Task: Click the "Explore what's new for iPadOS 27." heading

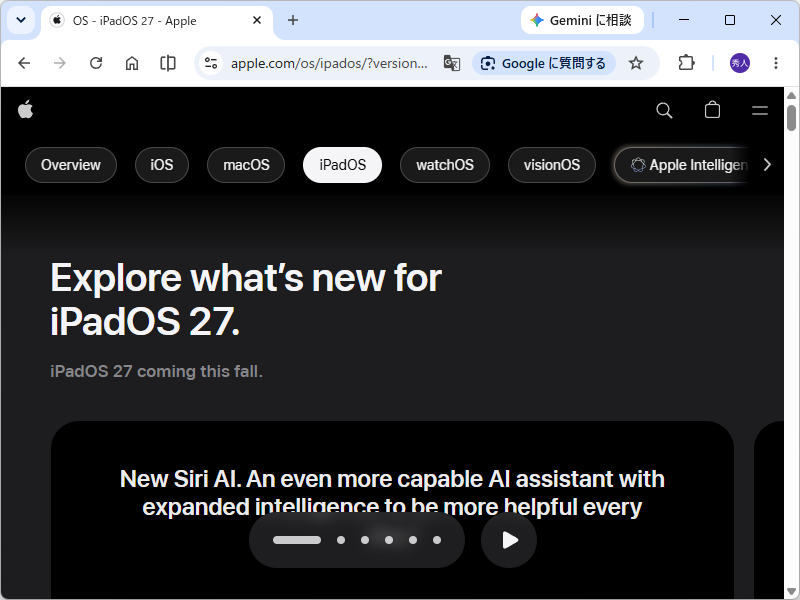Action: pos(246,299)
